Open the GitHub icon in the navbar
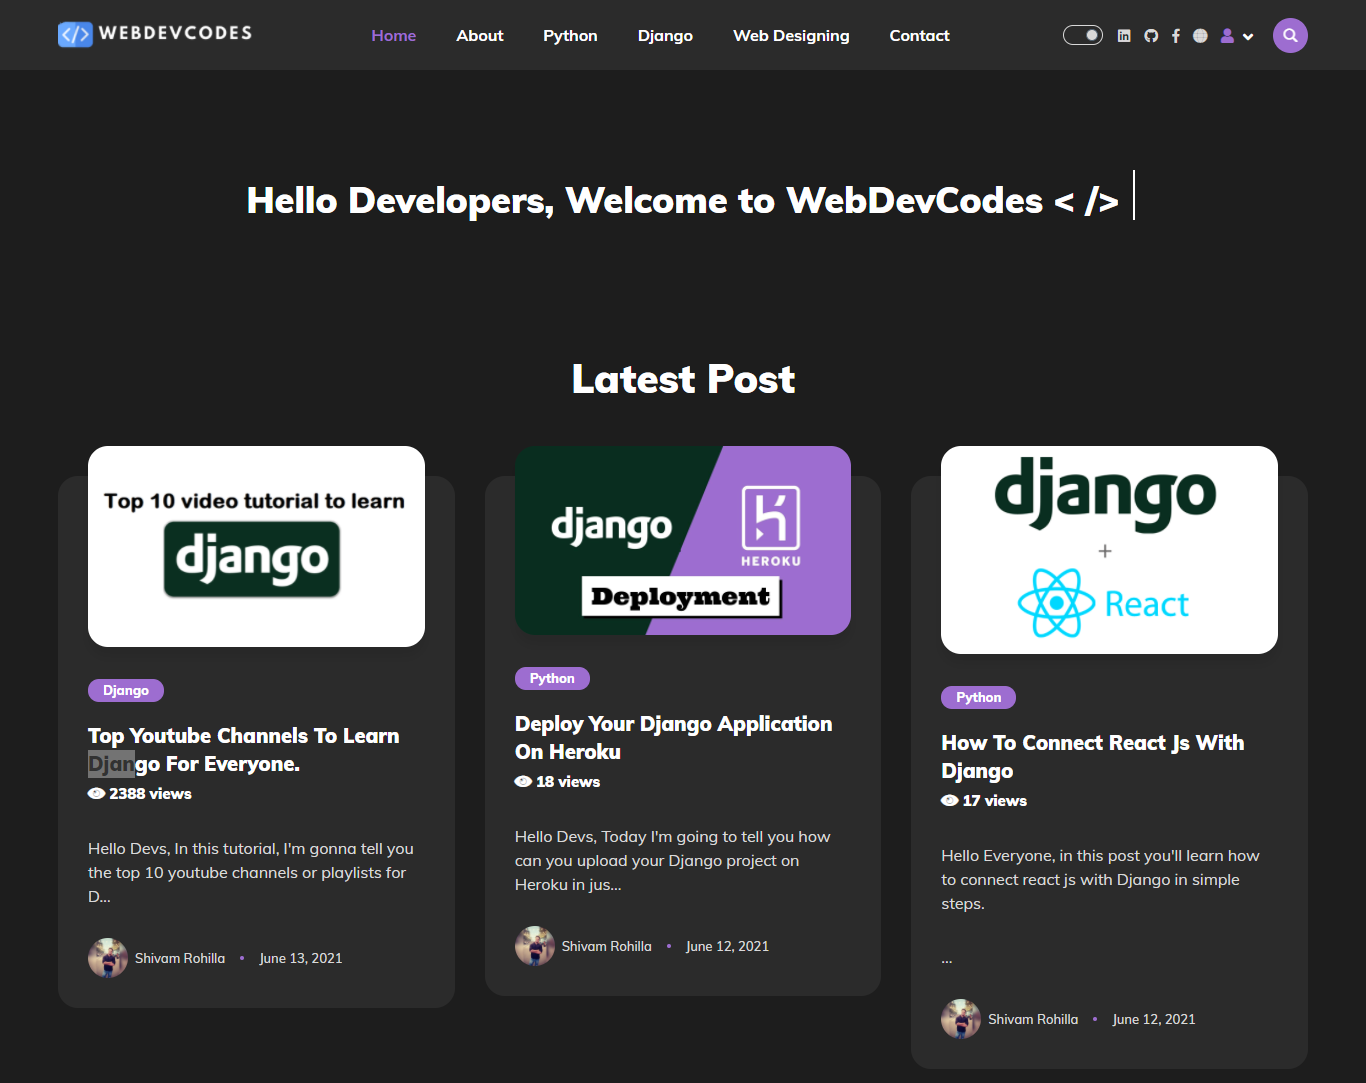 (x=1151, y=36)
